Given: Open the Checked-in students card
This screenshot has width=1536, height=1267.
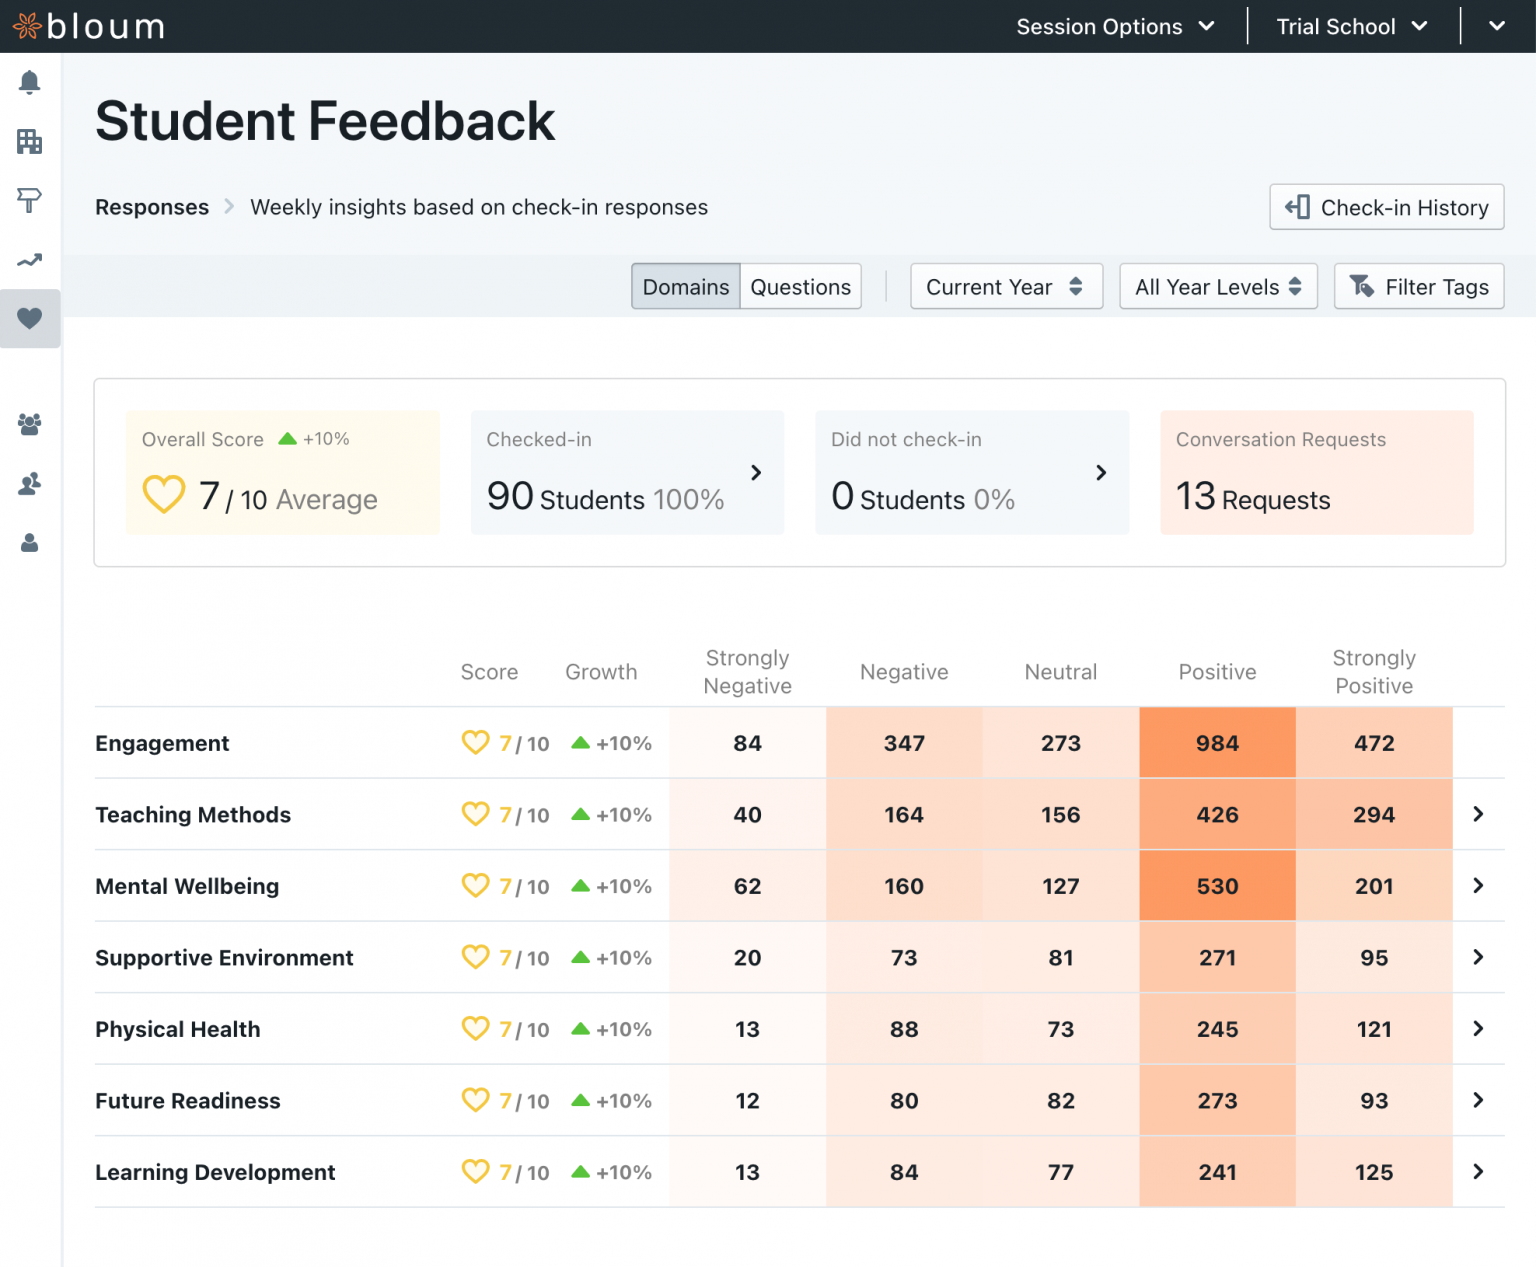Looking at the screenshot, I should click(627, 473).
